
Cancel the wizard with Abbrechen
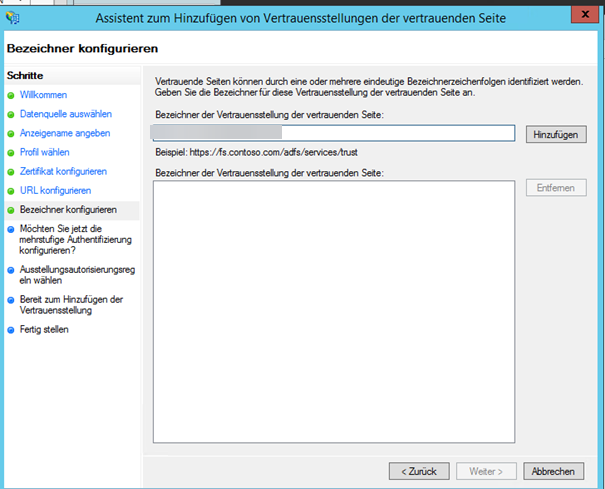click(x=553, y=471)
